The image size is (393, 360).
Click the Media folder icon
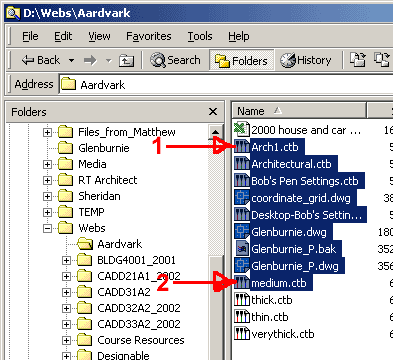(x=65, y=164)
